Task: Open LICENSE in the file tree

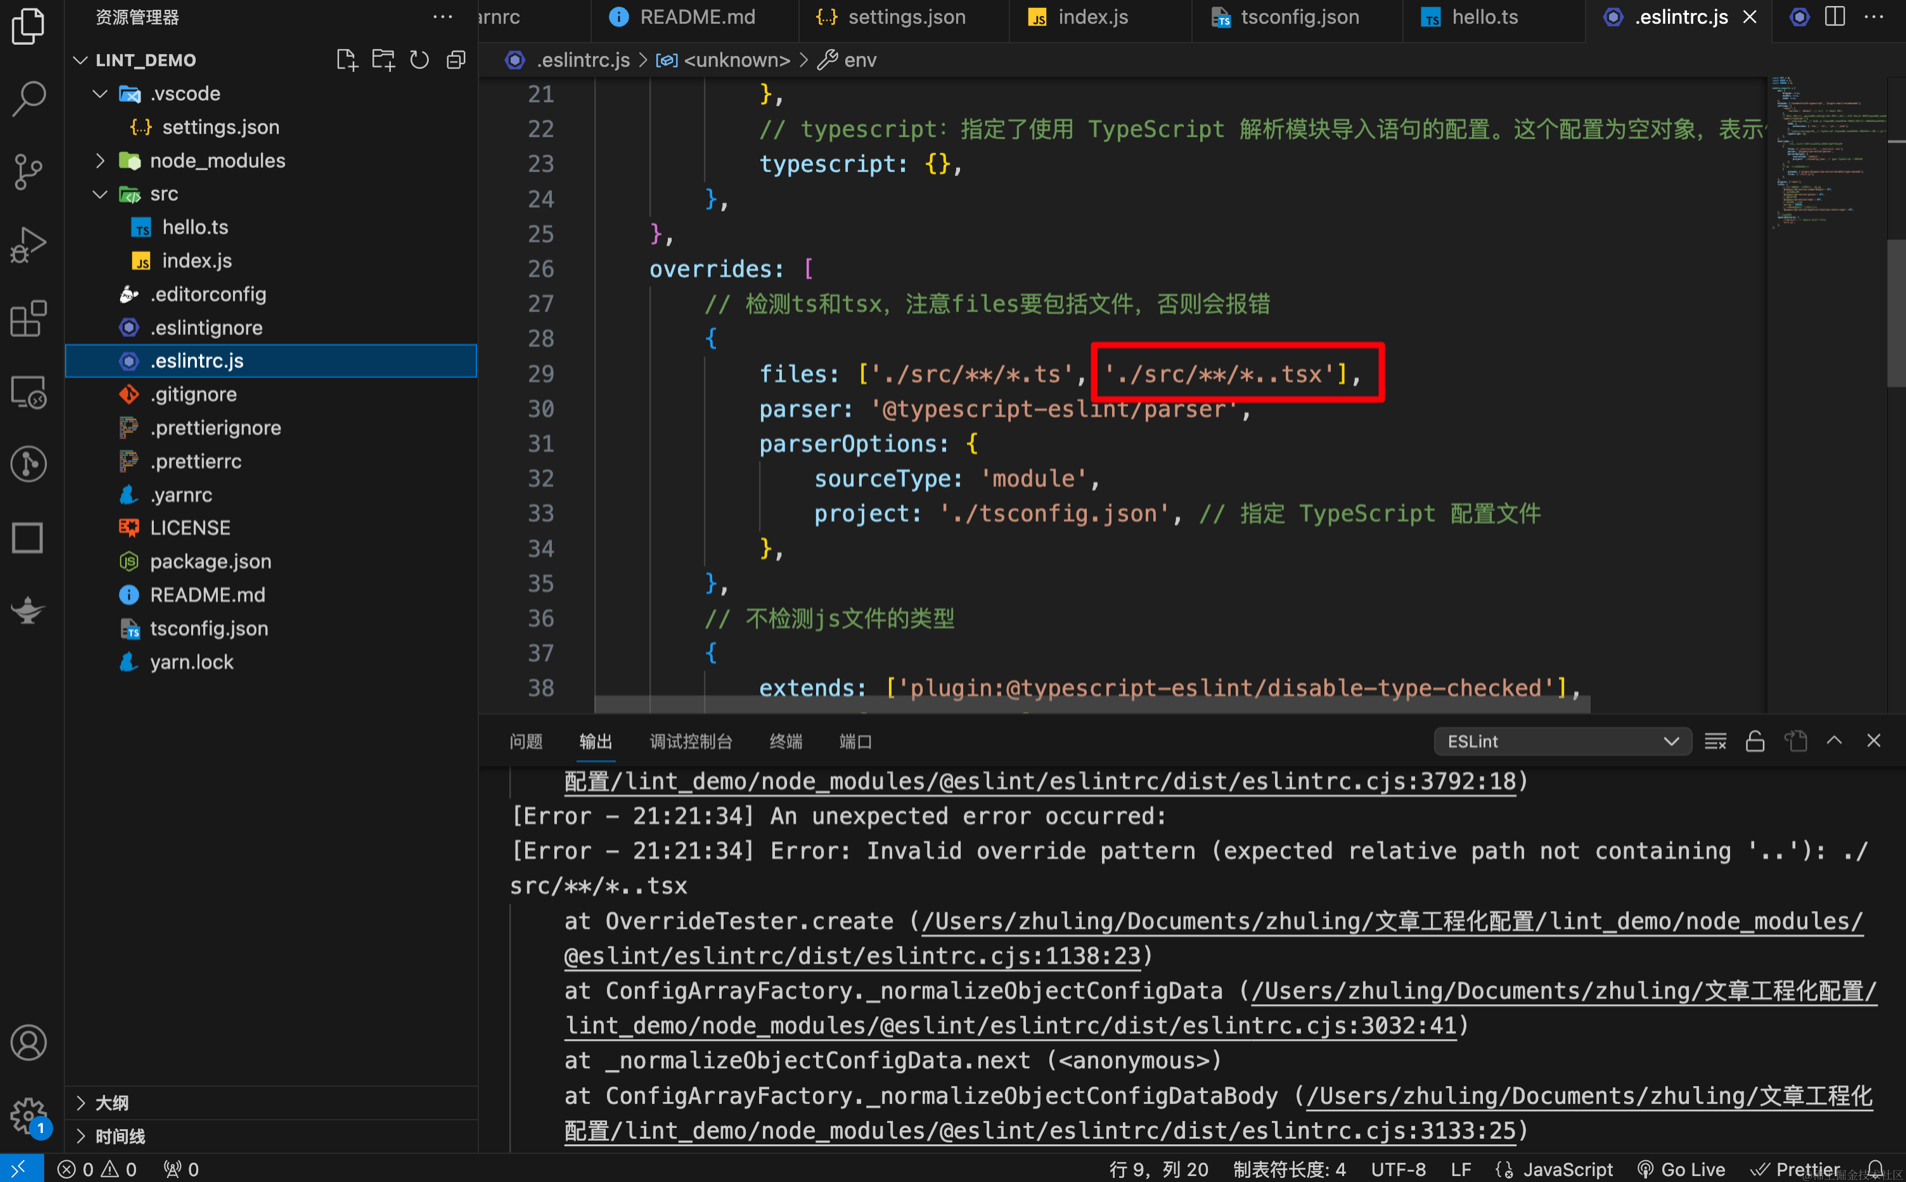Action: point(270,527)
